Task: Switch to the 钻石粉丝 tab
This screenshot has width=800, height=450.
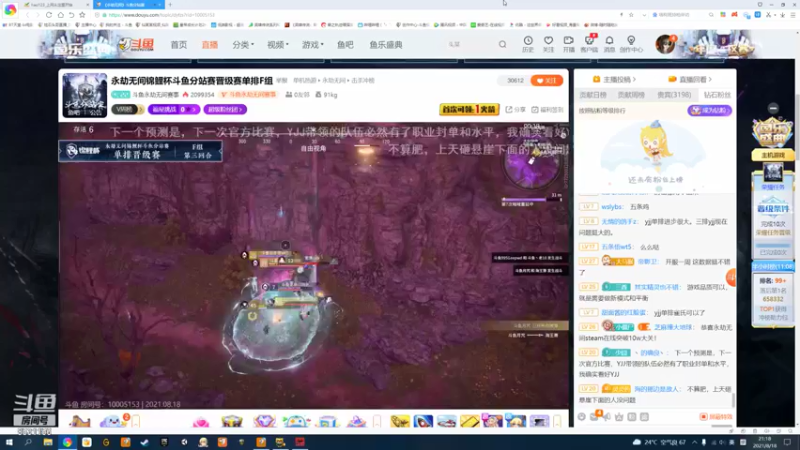Action: coord(717,95)
